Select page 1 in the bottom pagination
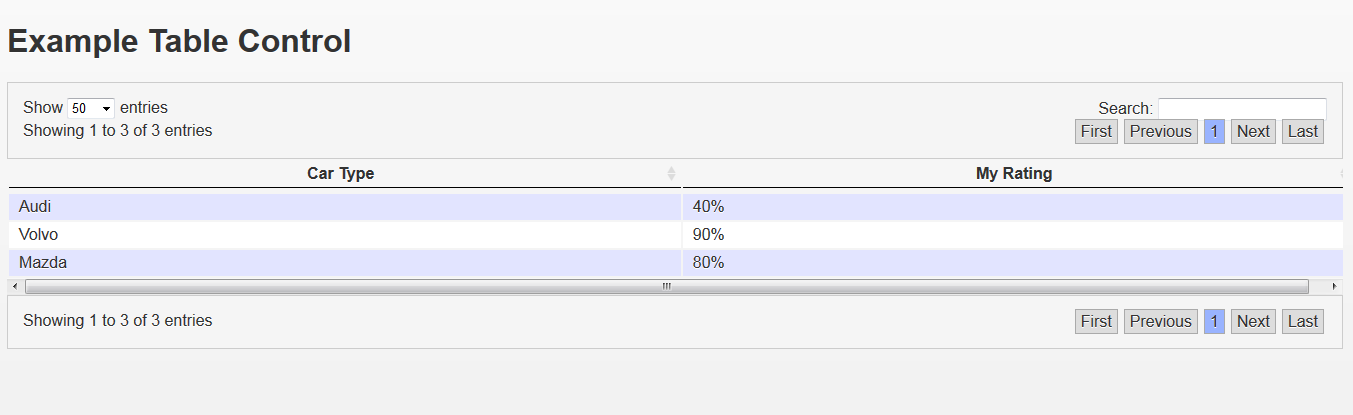1353x415 pixels. coord(1214,321)
